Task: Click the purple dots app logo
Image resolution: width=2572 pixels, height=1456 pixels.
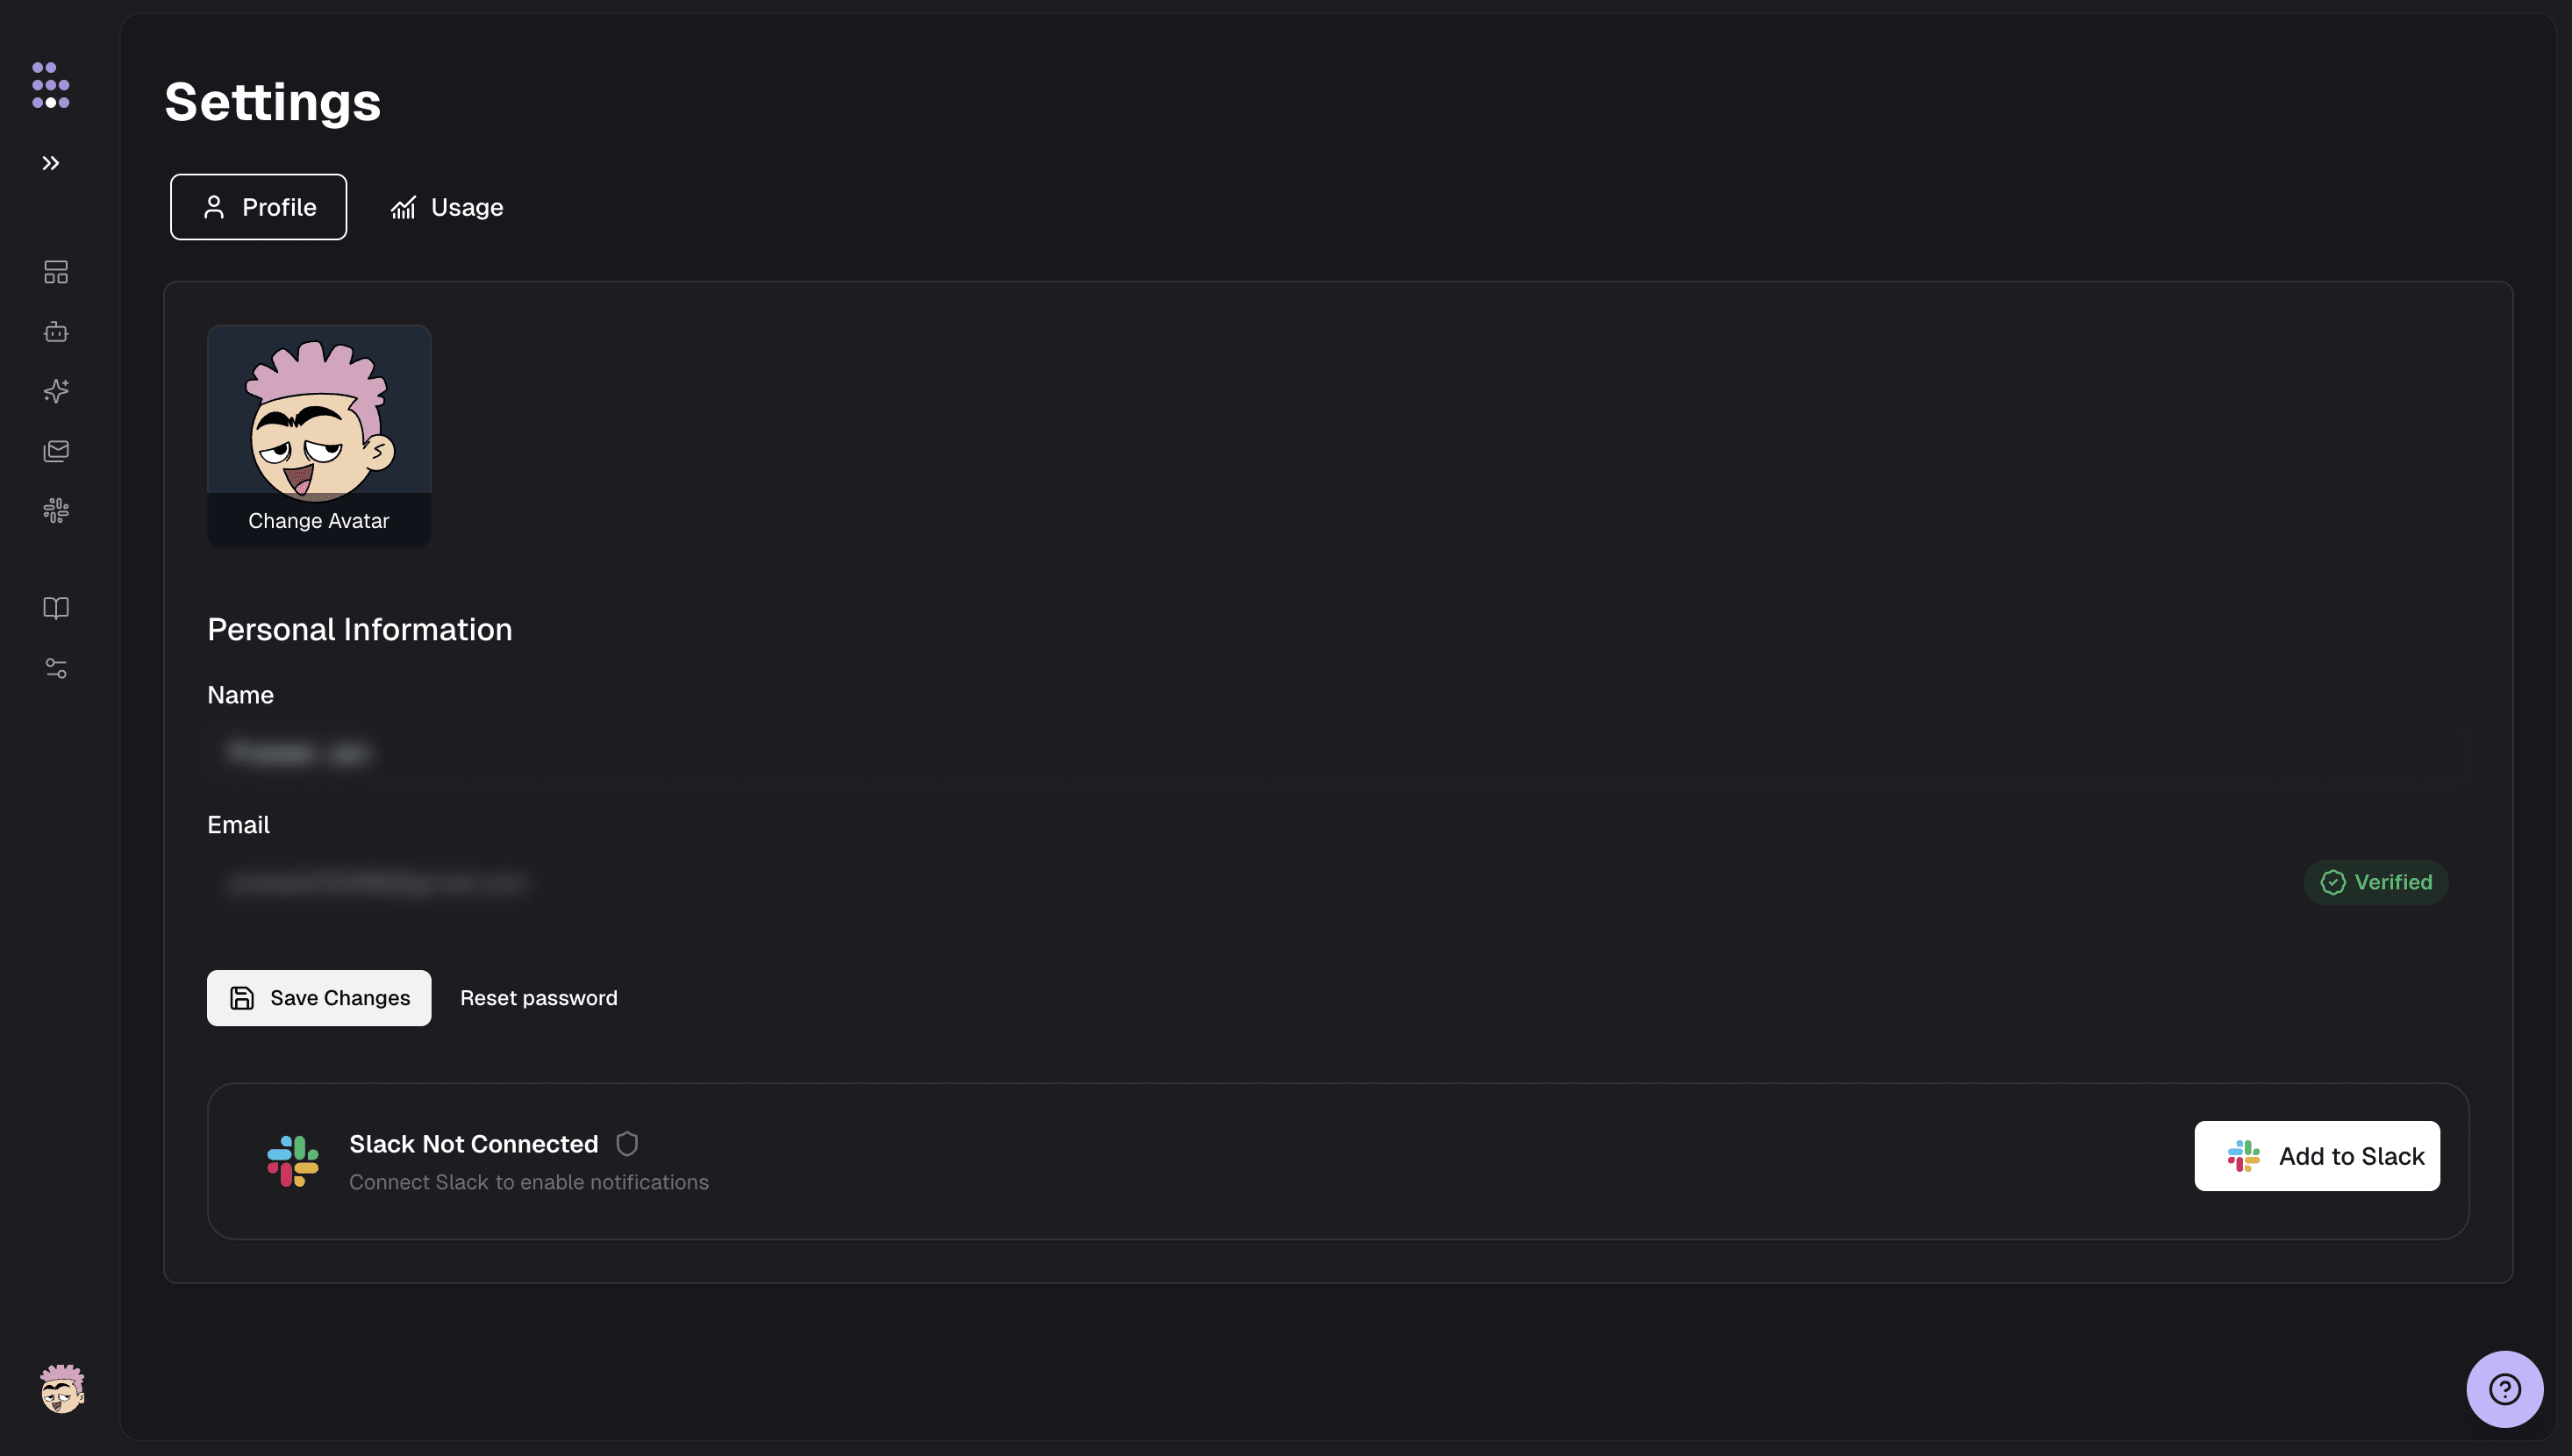Action: pos(50,85)
